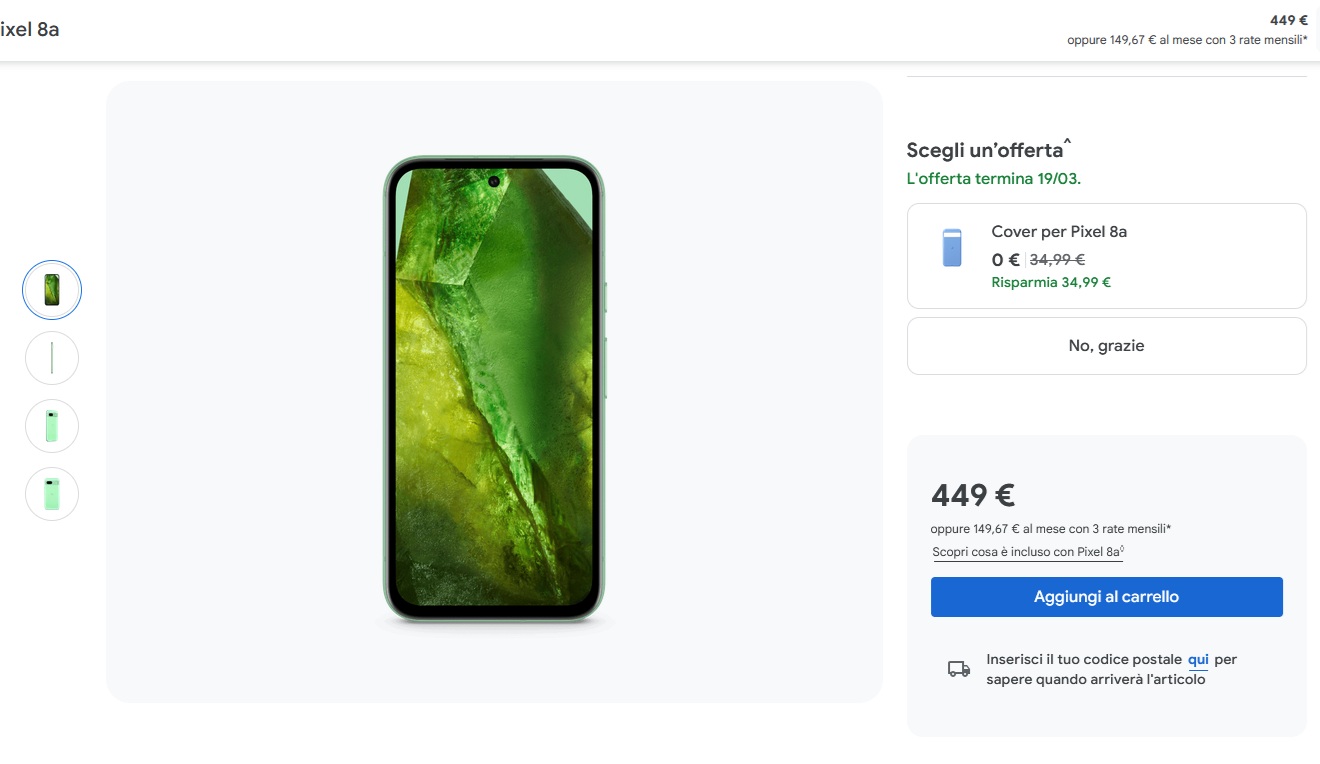Open the fourth thumbnail with angled back view
Image resolution: width=1320 pixels, height=764 pixels.
click(52, 494)
